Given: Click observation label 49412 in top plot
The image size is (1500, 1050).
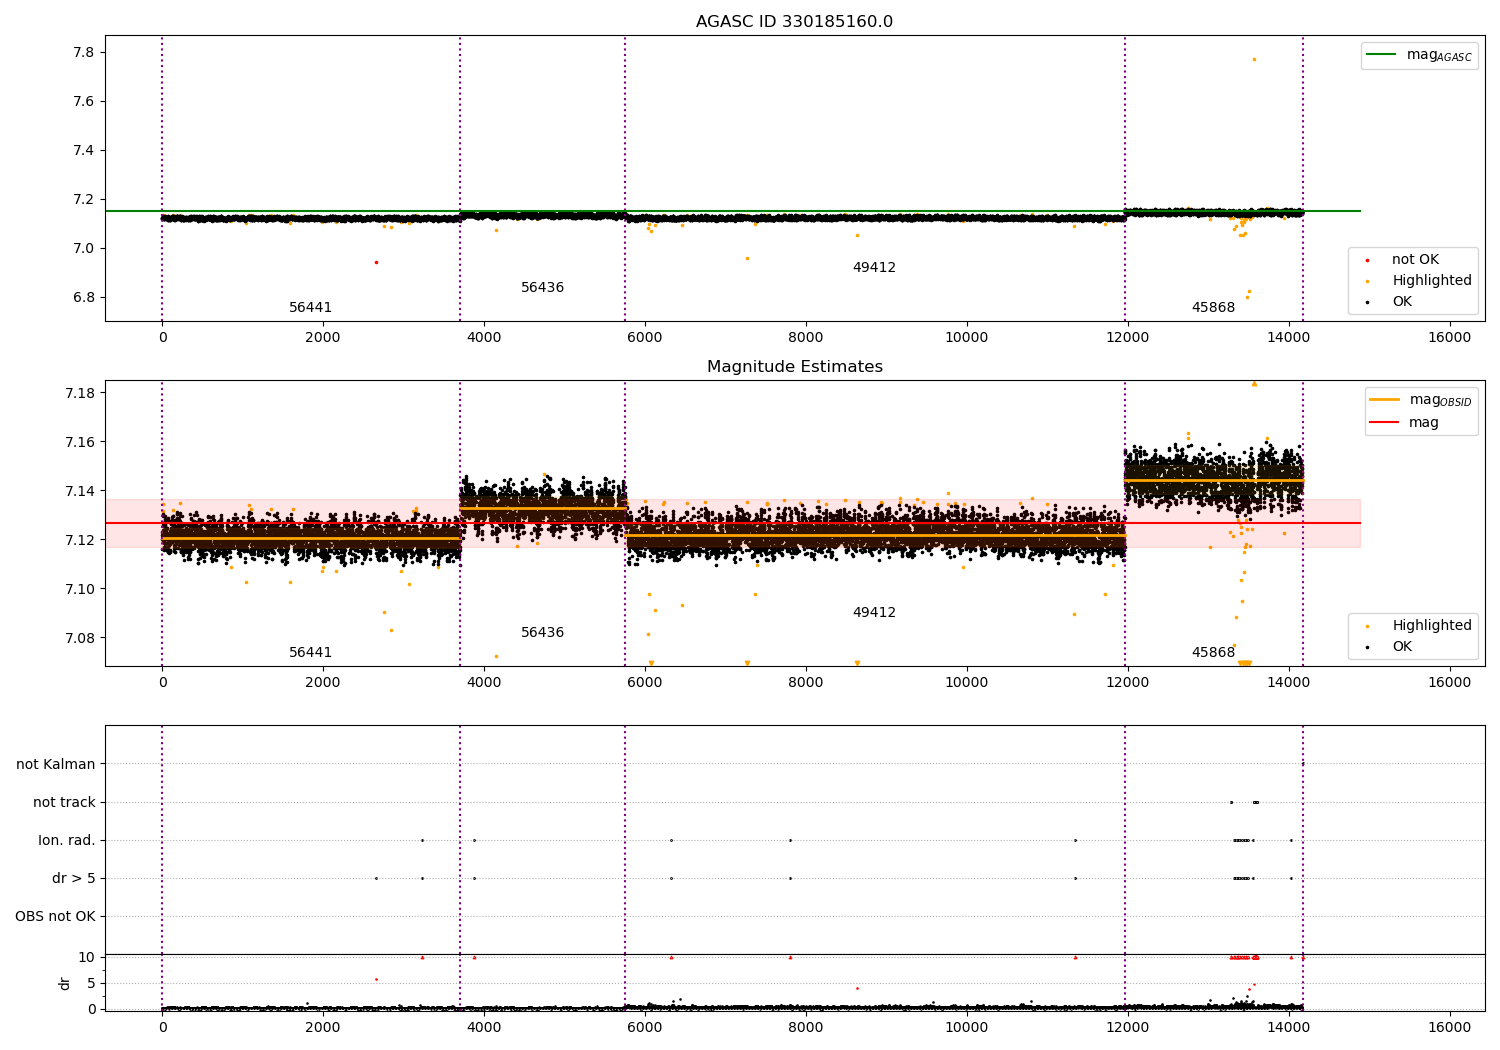Looking at the screenshot, I should [874, 268].
